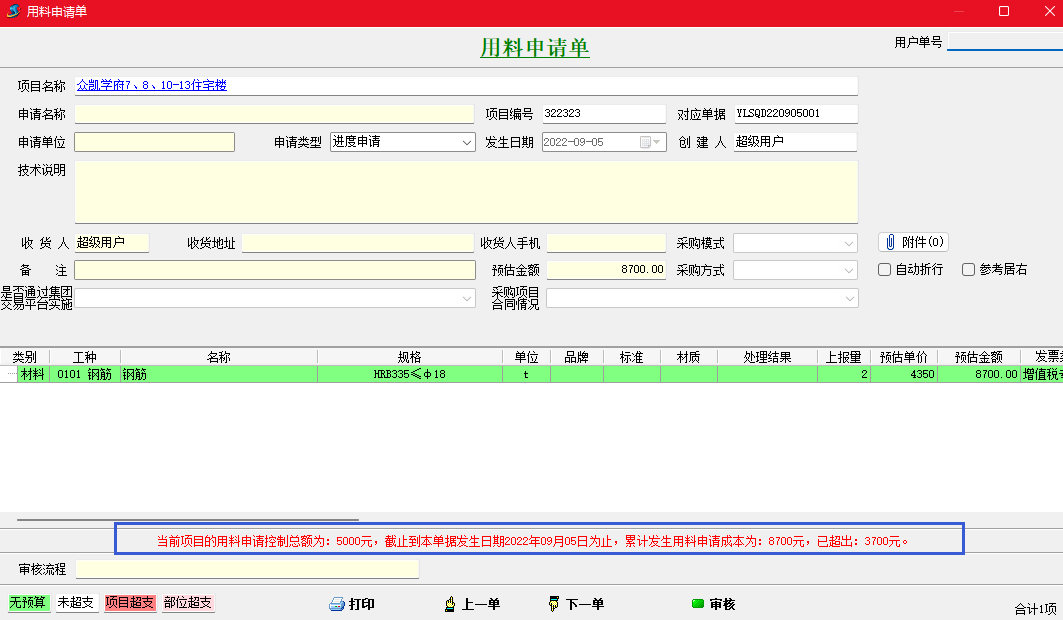Click the green 审核 approve icon
The width and height of the screenshot is (1063, 620).
pos(697,604)
